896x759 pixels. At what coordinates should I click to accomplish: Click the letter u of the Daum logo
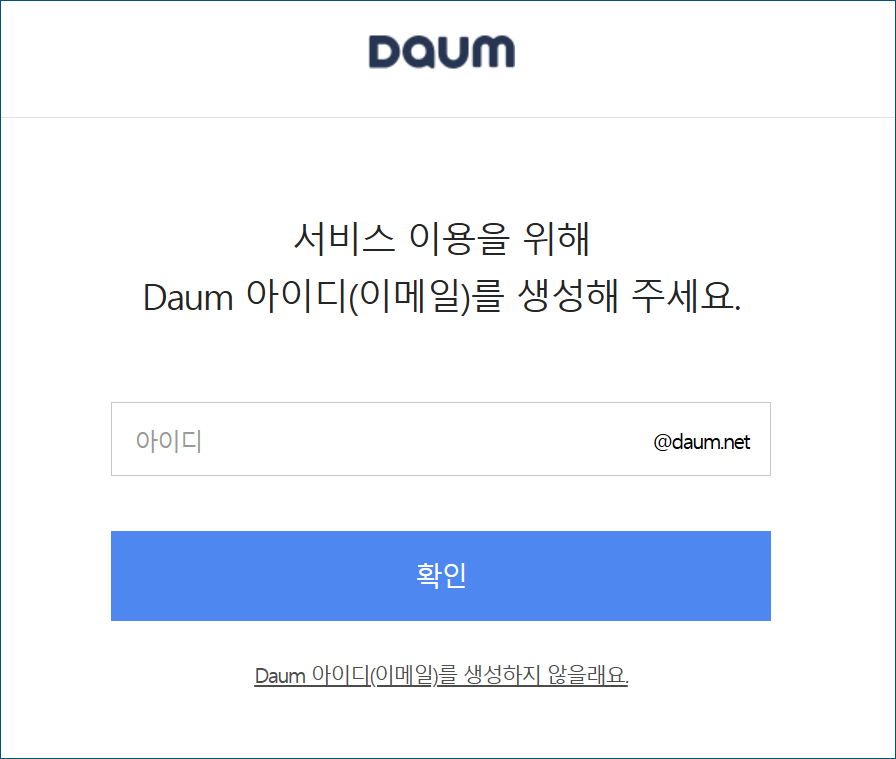[457, 53]
